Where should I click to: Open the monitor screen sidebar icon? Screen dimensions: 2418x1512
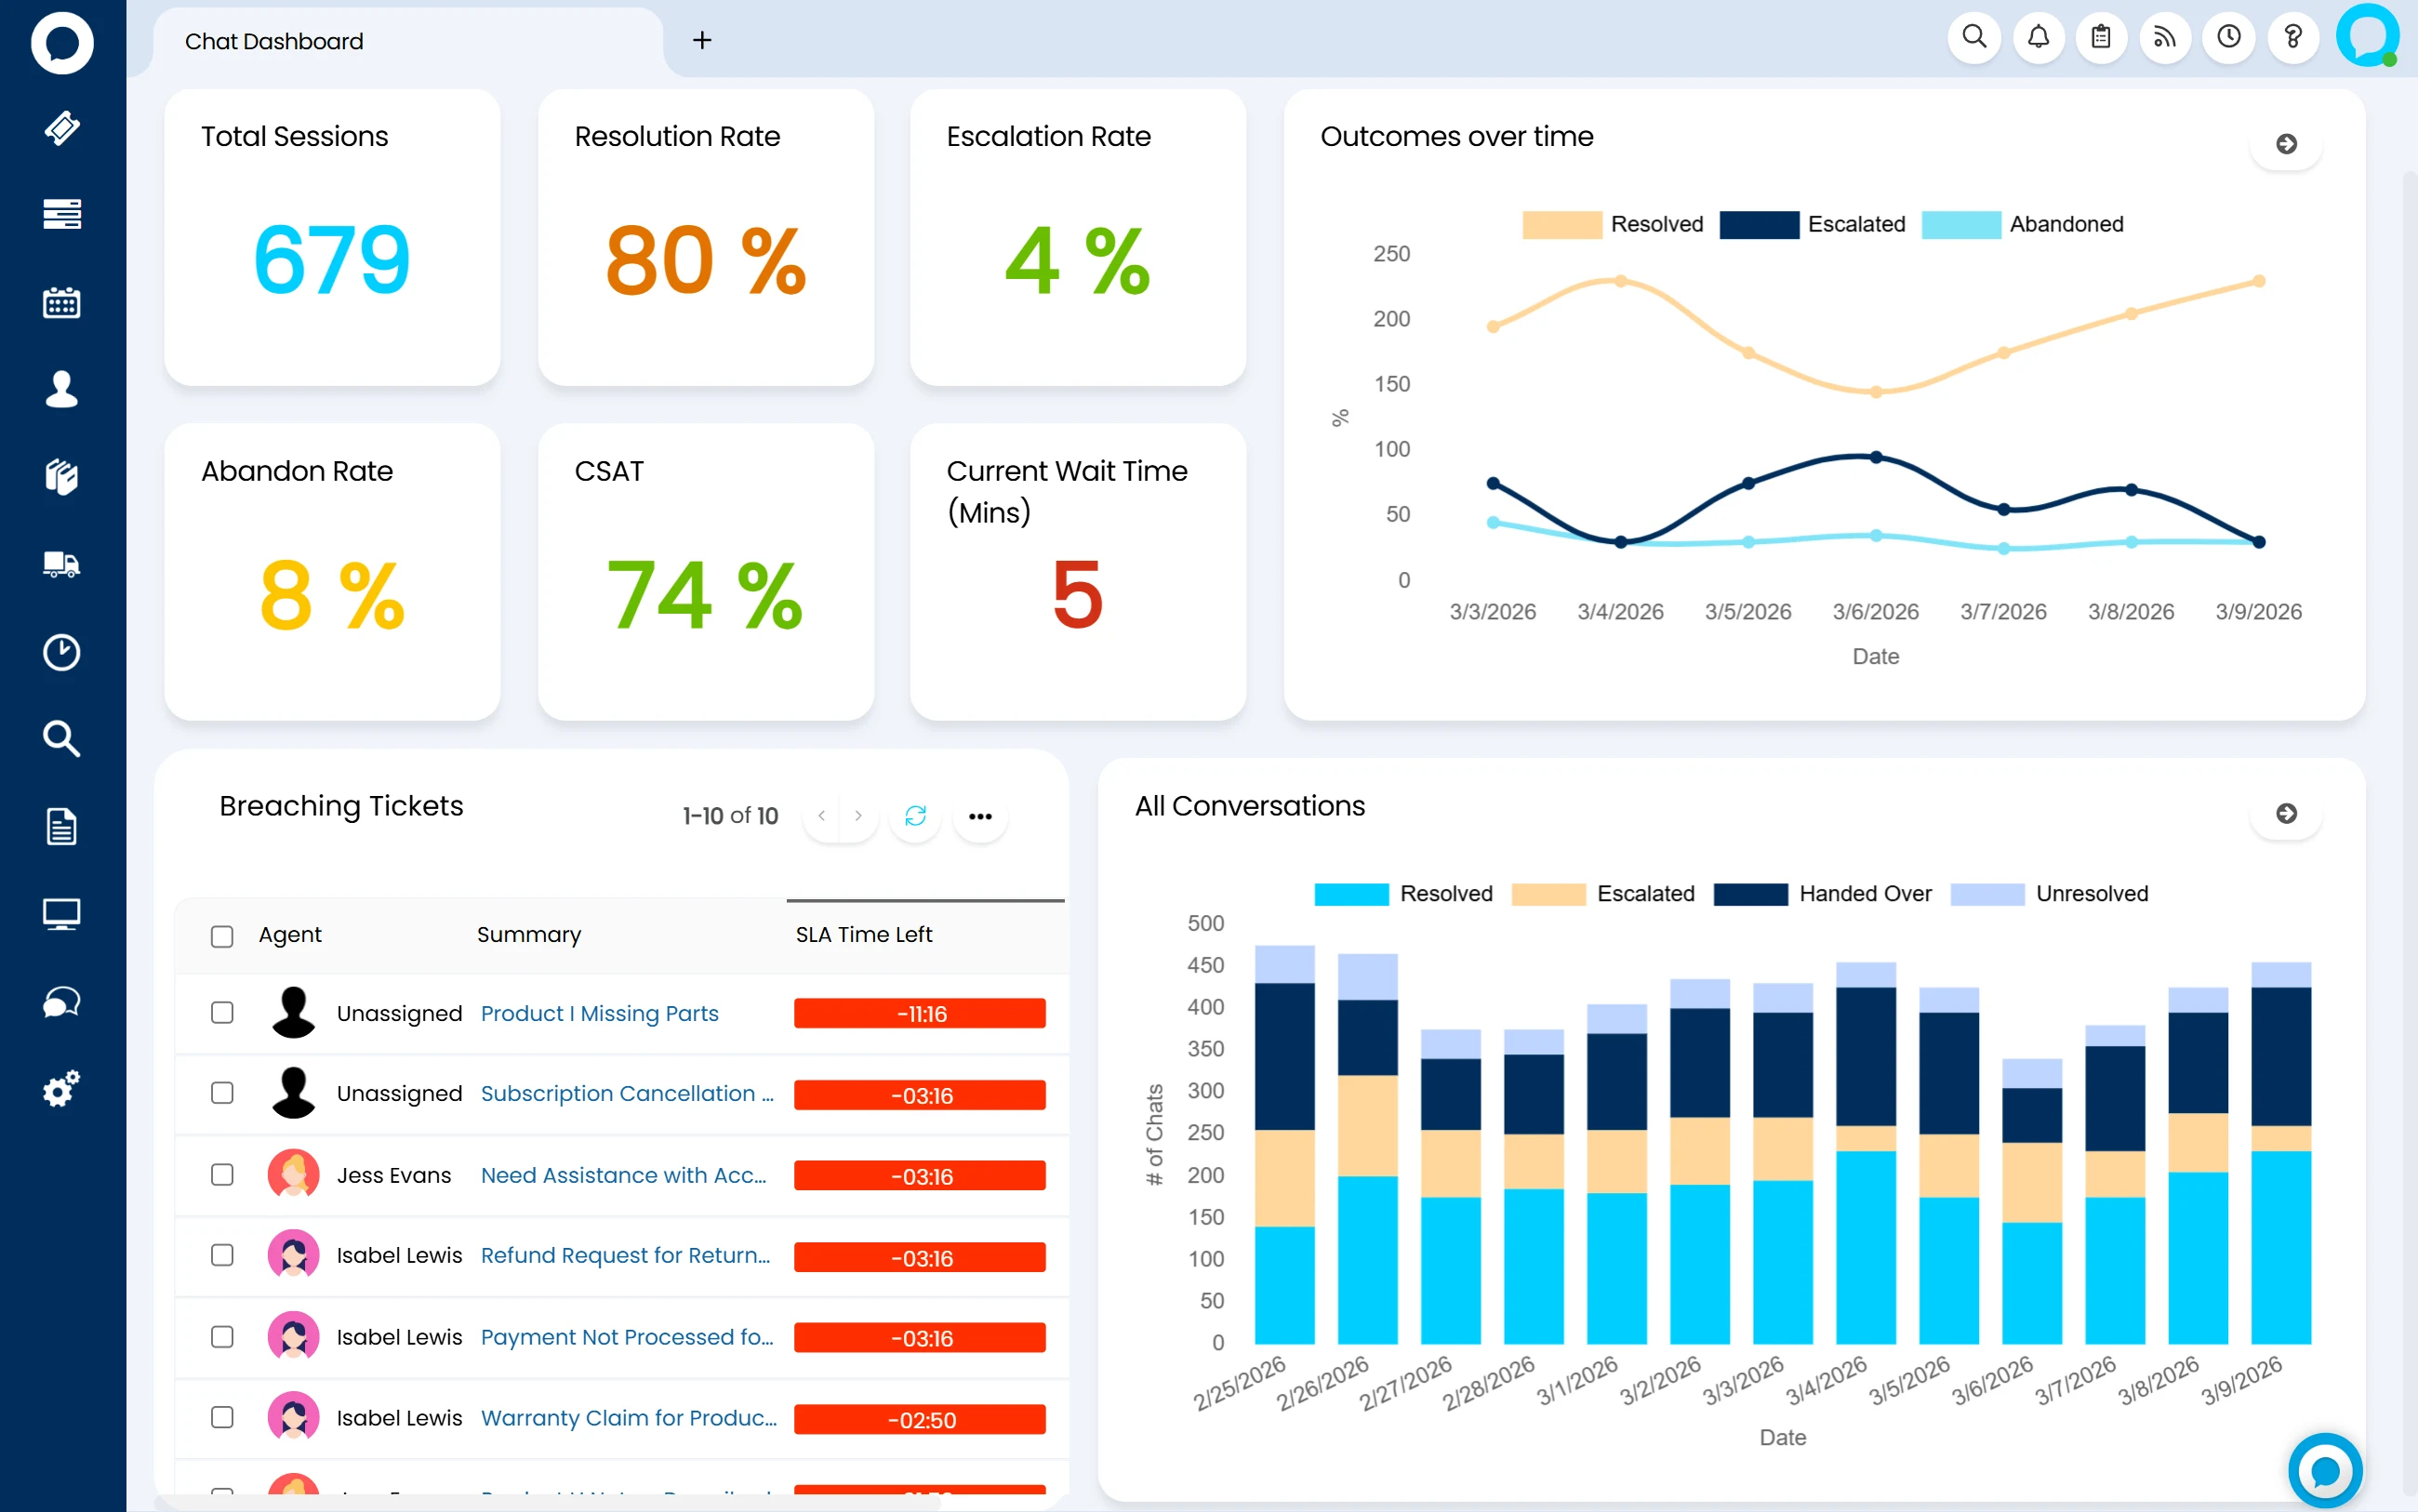pos(62,914)
